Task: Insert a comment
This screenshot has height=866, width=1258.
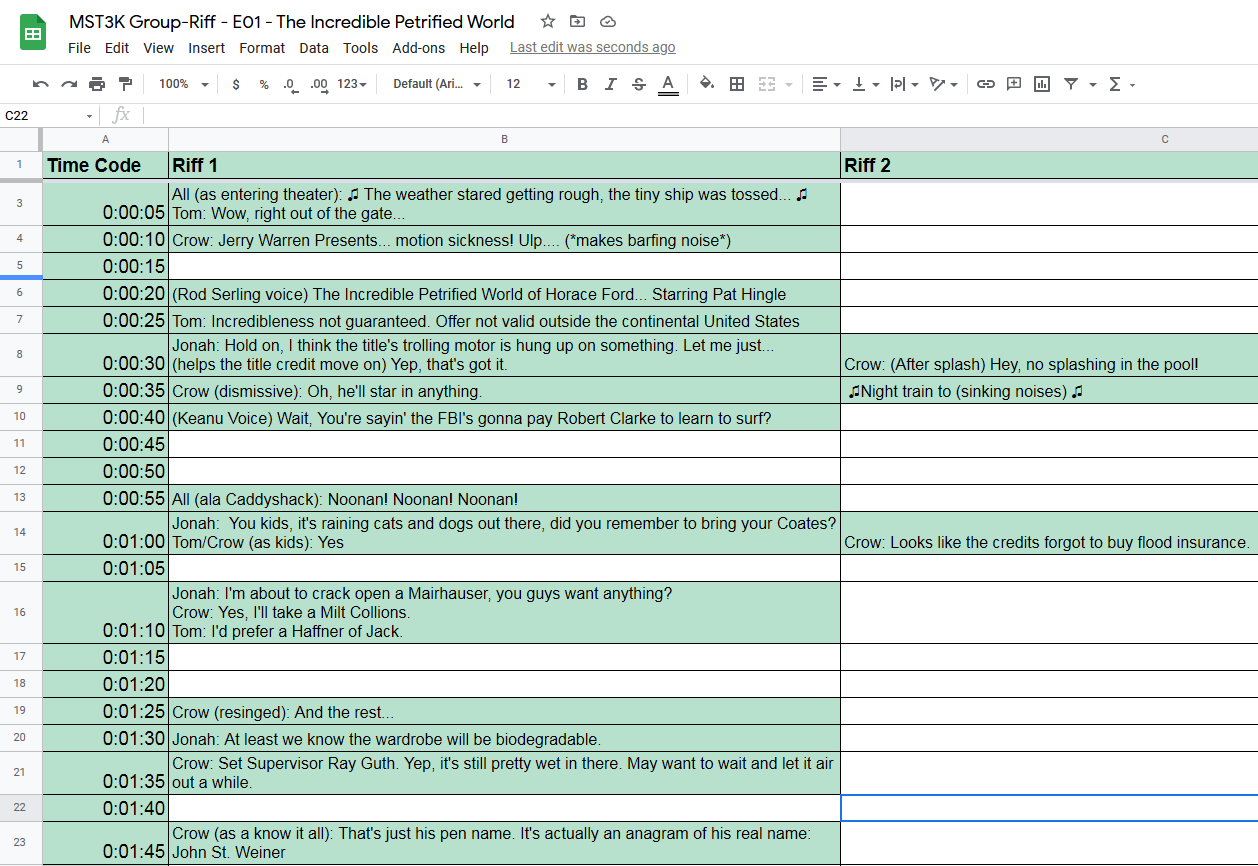Action: 1014,84
